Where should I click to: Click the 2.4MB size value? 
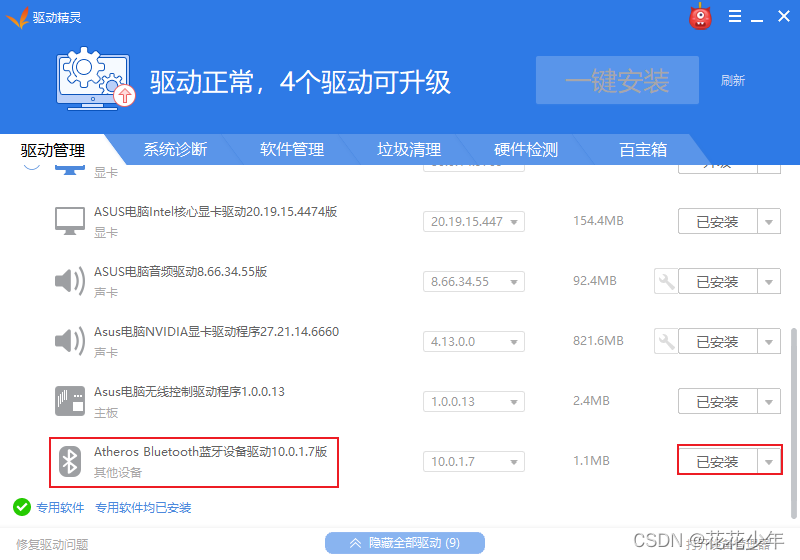tap(591, 401)
